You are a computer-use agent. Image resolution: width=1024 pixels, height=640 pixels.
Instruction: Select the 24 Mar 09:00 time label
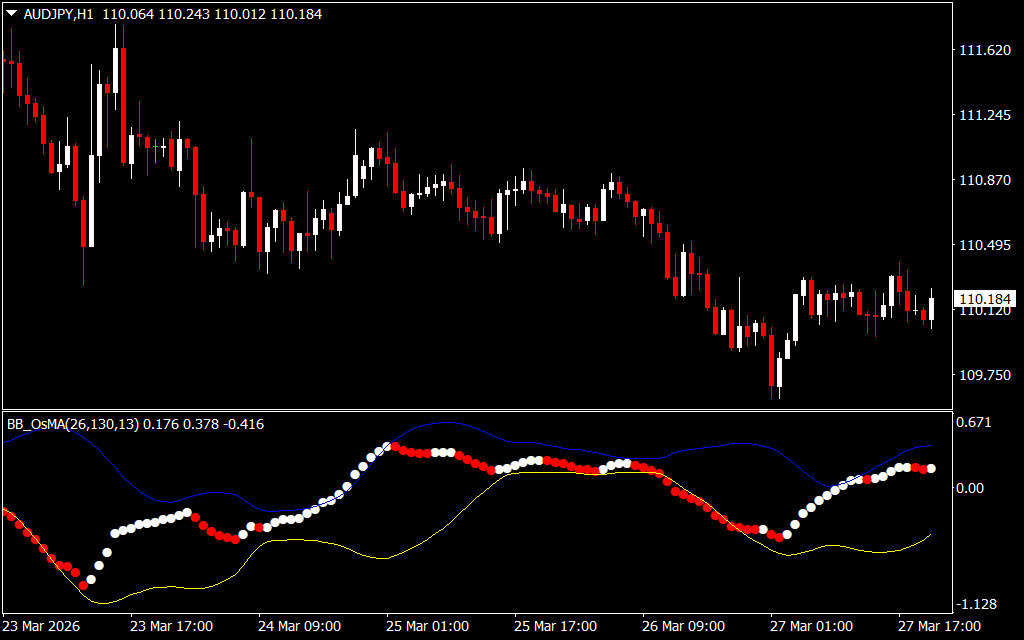[300, 627]
